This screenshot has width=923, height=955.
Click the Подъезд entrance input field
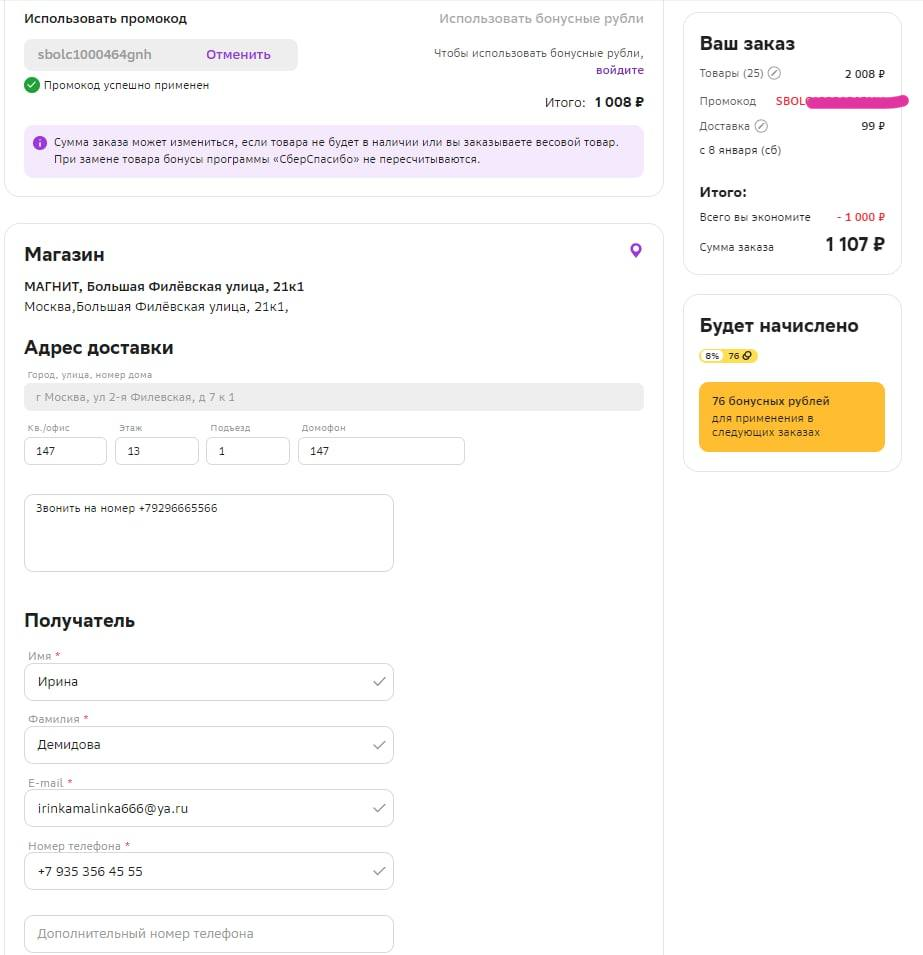coord(248,451)
